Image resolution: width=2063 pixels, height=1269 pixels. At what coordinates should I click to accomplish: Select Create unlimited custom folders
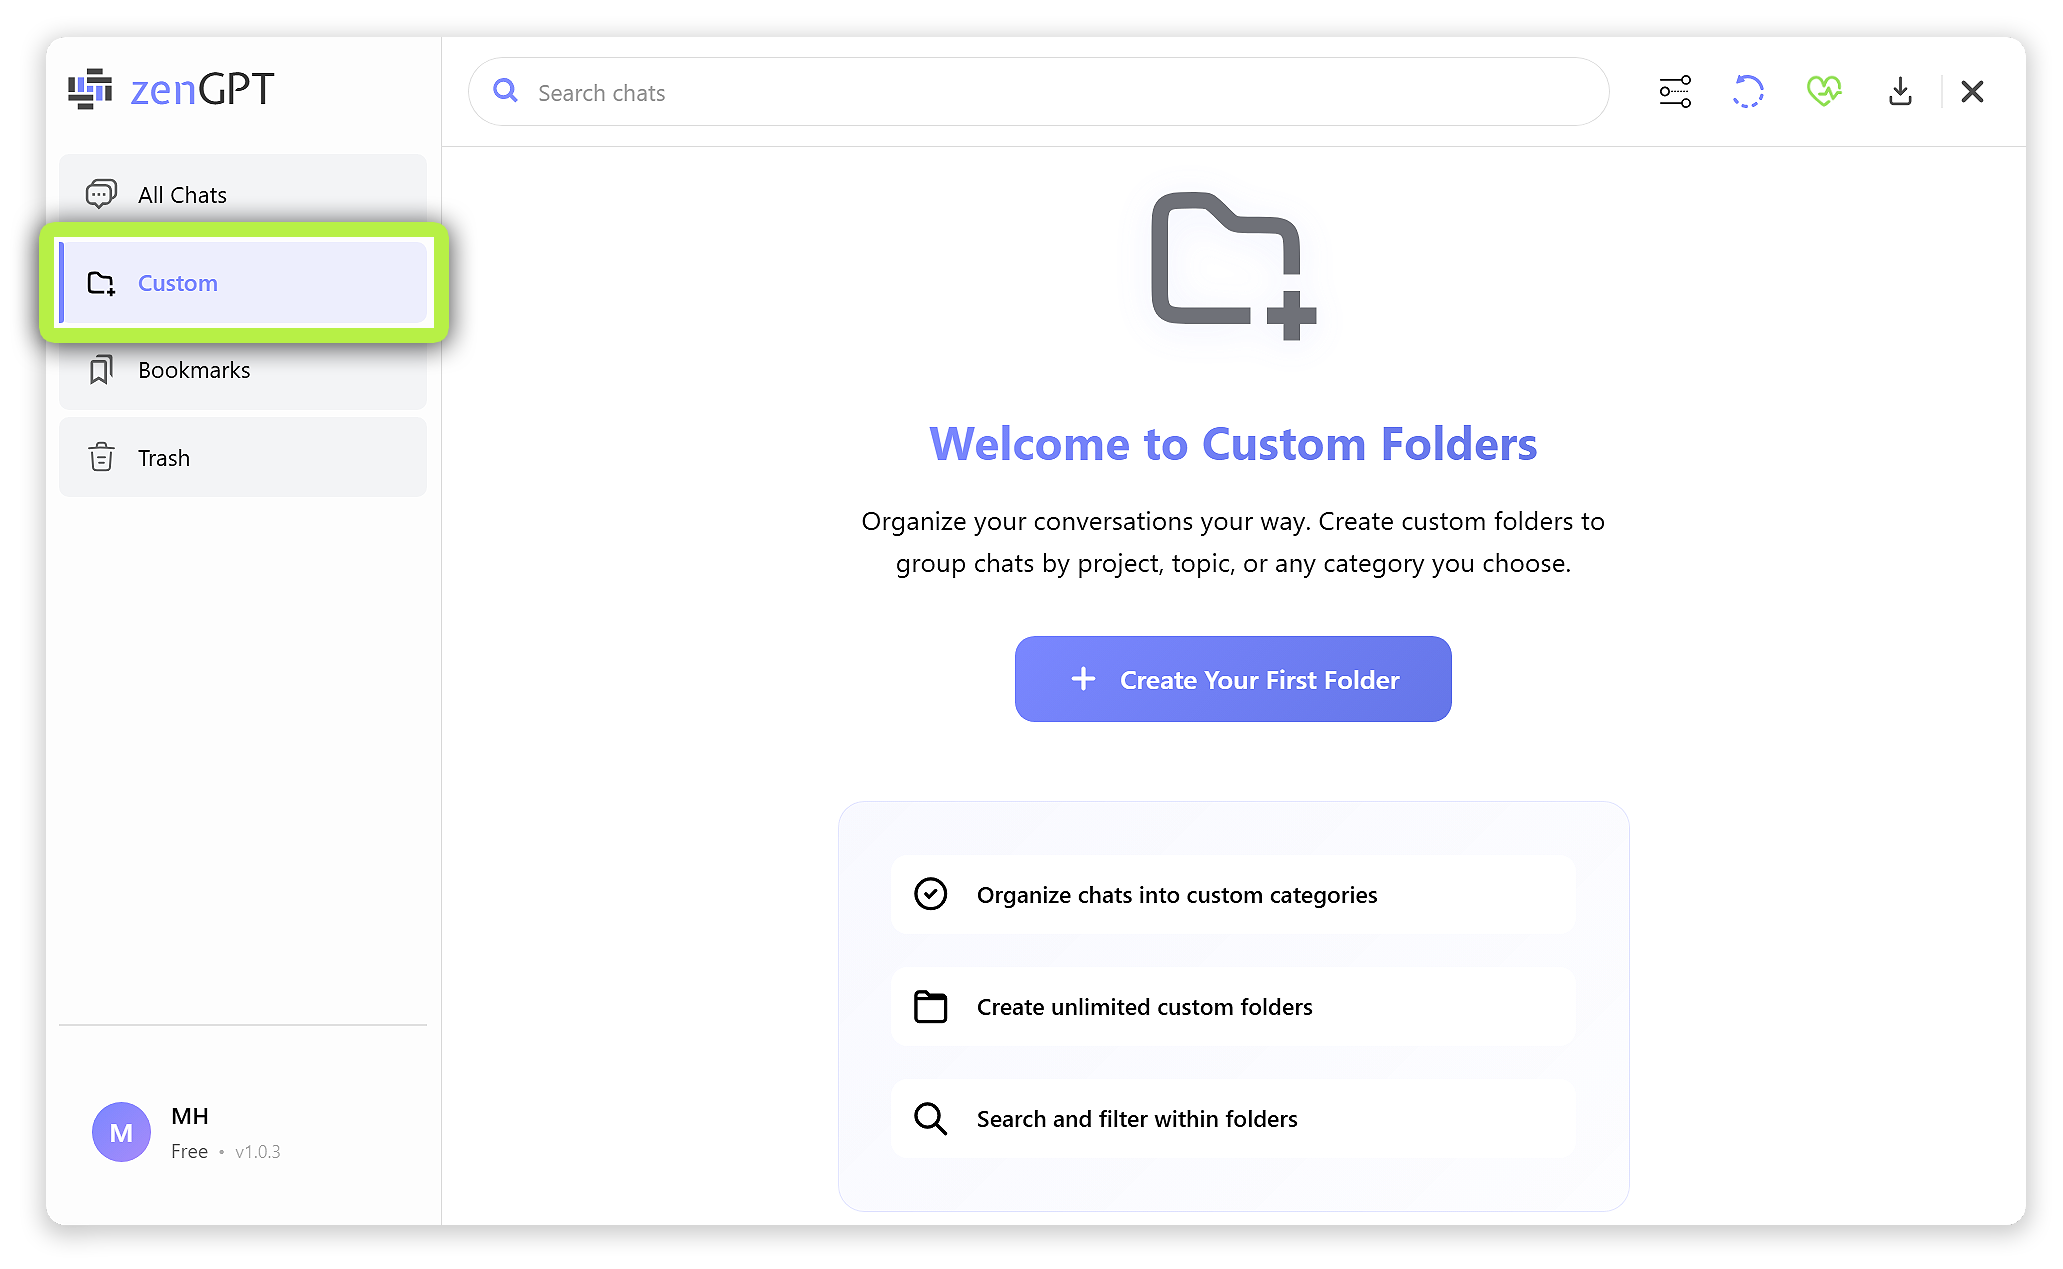(1144, 1007)
